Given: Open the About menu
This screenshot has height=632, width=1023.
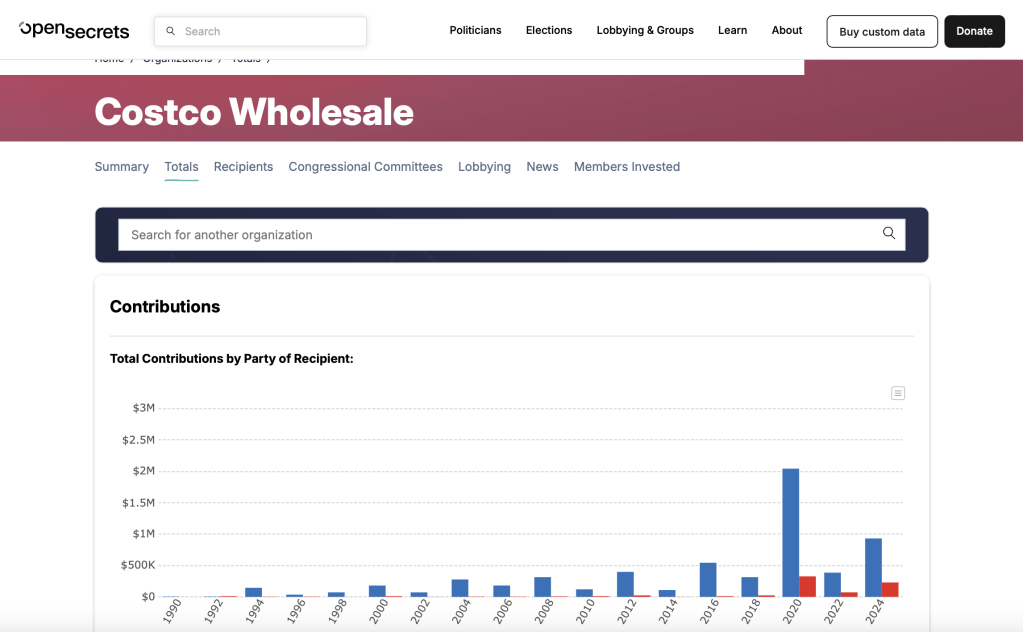Looking at the screenshot, I should point(787,31).
